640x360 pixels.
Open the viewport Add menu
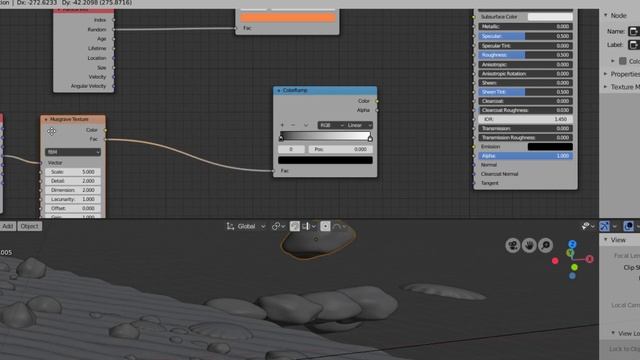pos(7,226)
